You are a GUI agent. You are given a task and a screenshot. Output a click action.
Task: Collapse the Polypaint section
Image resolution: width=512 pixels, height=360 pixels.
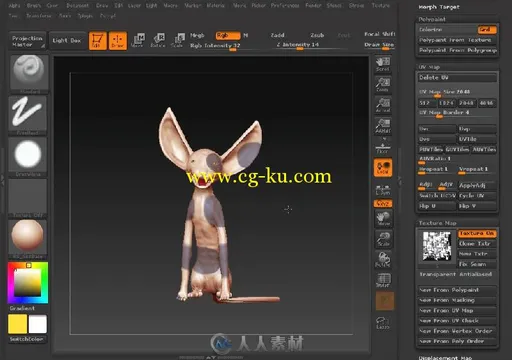[x=432, y=19]
